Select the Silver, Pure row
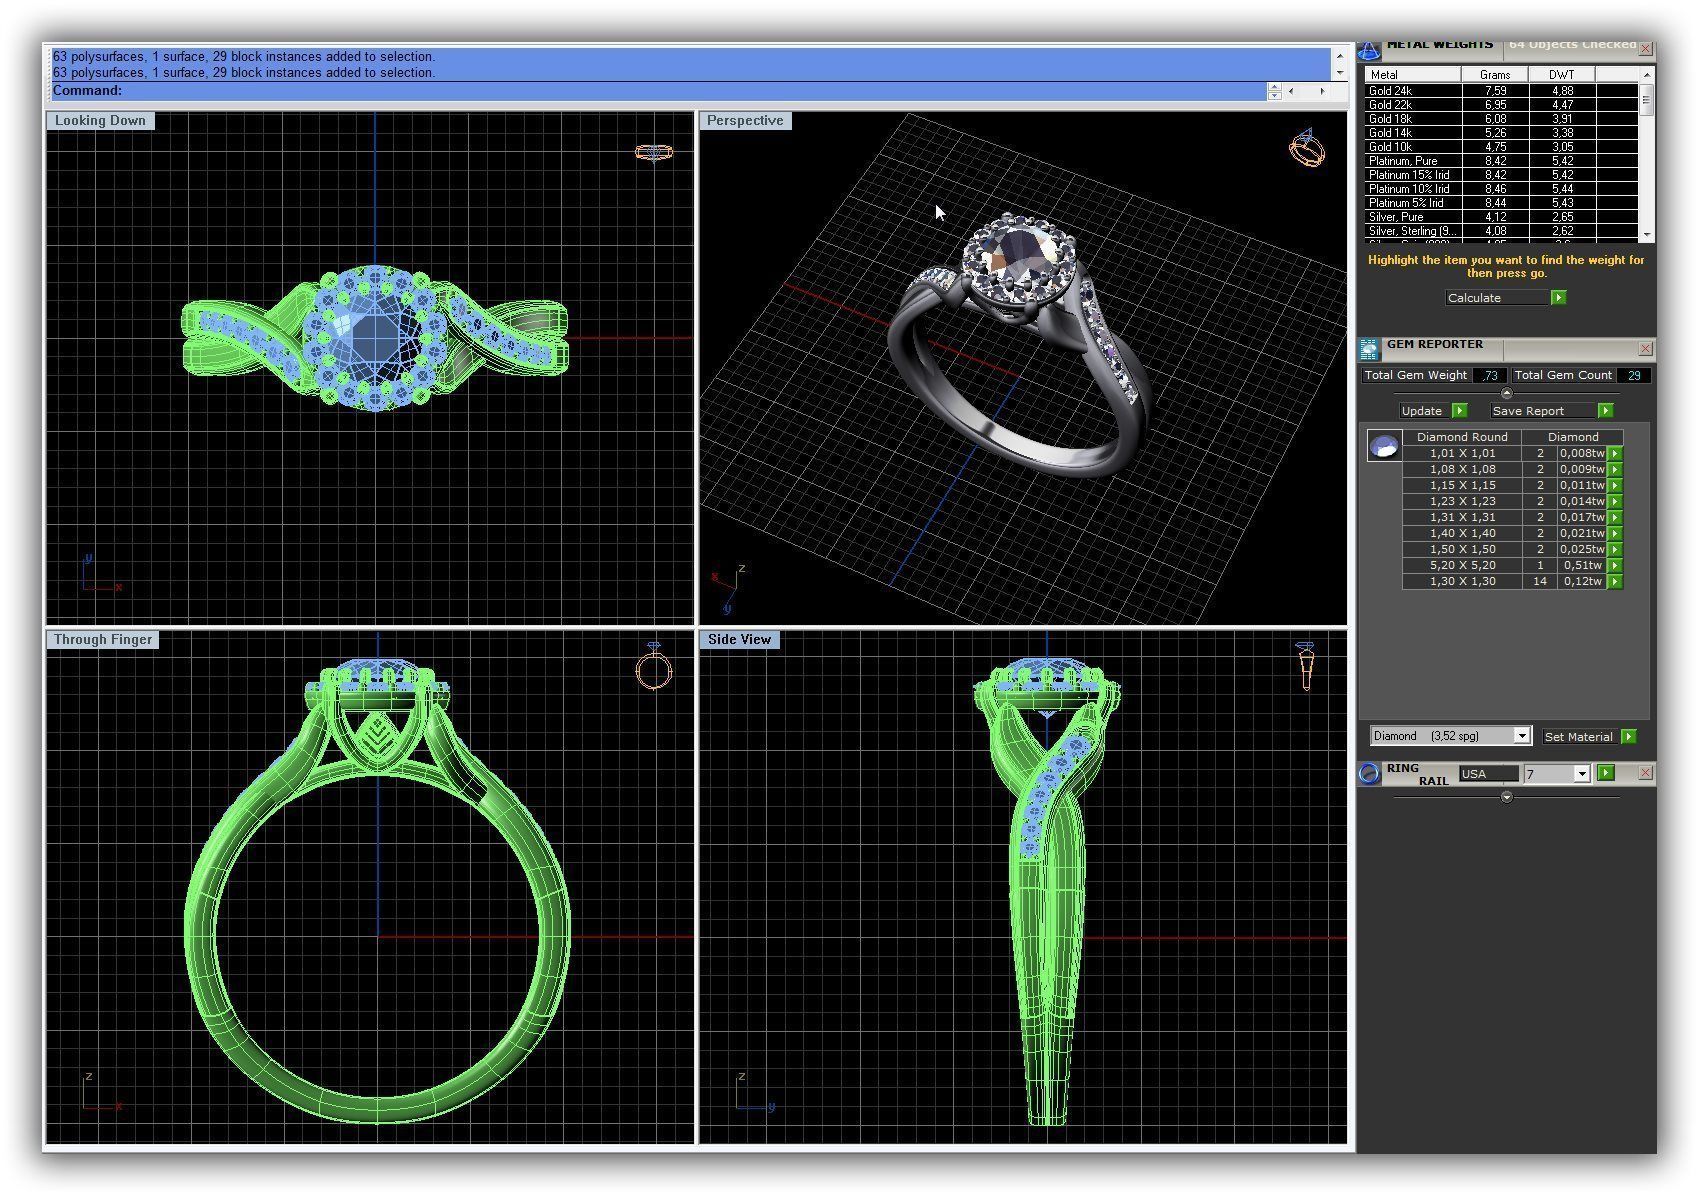 pyautogui.click(x=1501, y=217)
